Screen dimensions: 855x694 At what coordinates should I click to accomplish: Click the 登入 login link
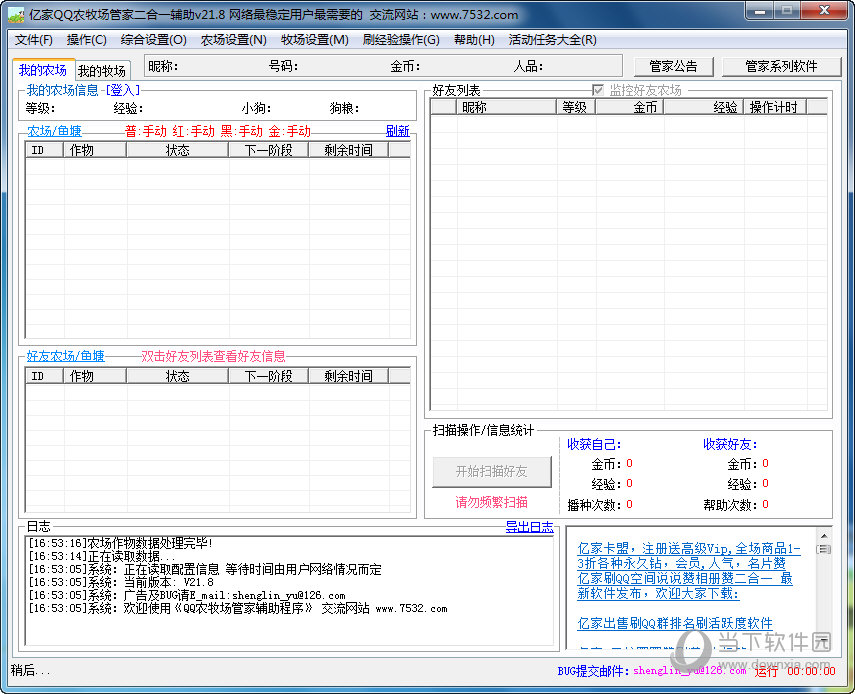(x=124, y=90)
